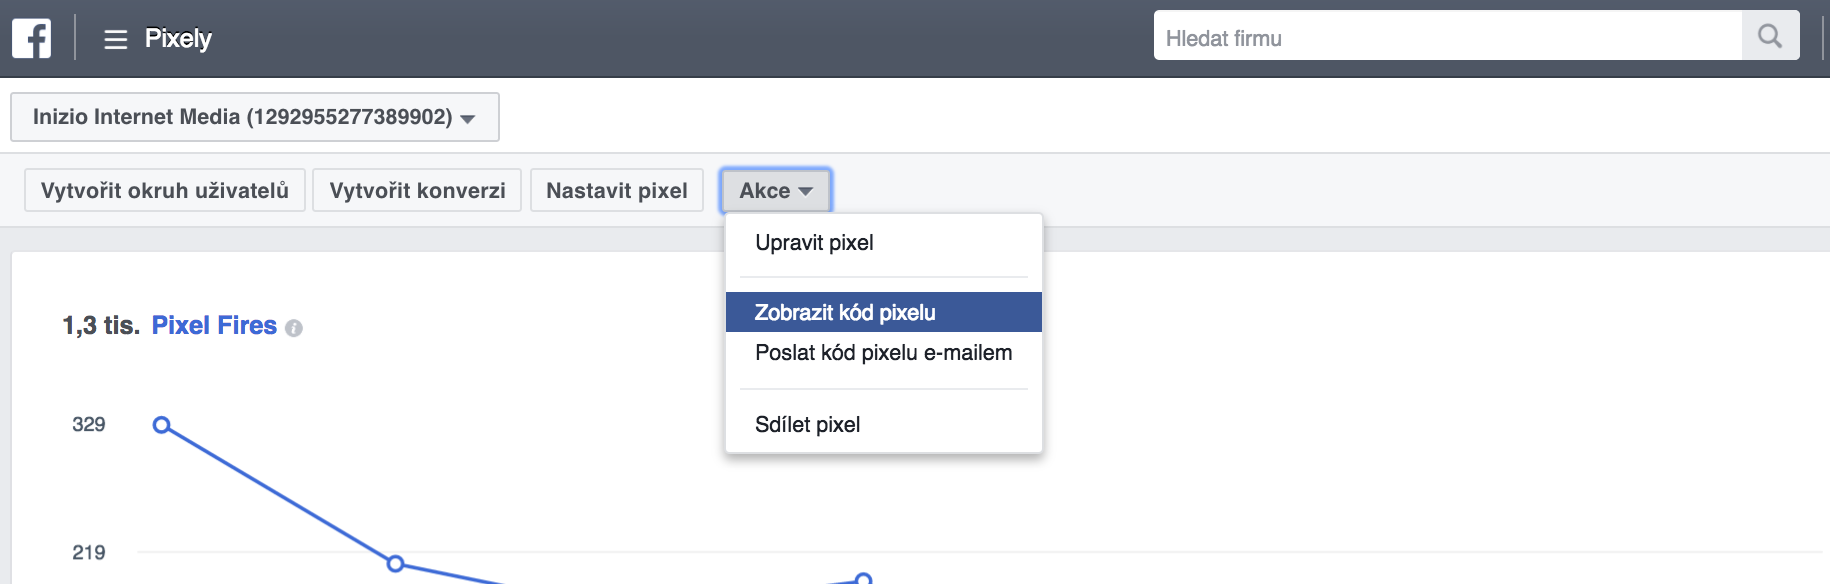Click the chart data point near 219
This screenshot has height=584, width=1830.
[396, 564]
